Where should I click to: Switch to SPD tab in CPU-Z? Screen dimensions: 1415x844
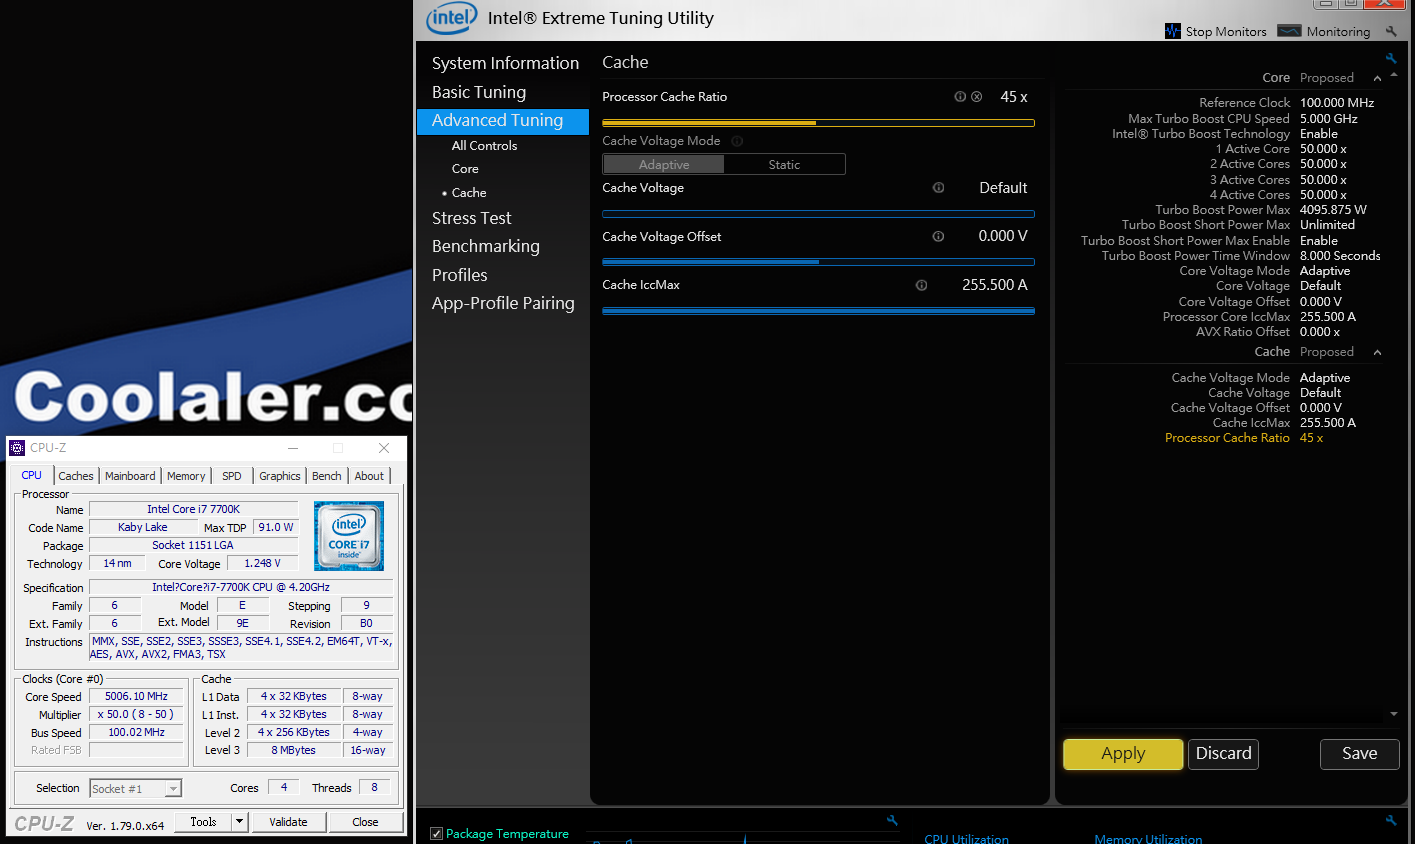(232, 476)
